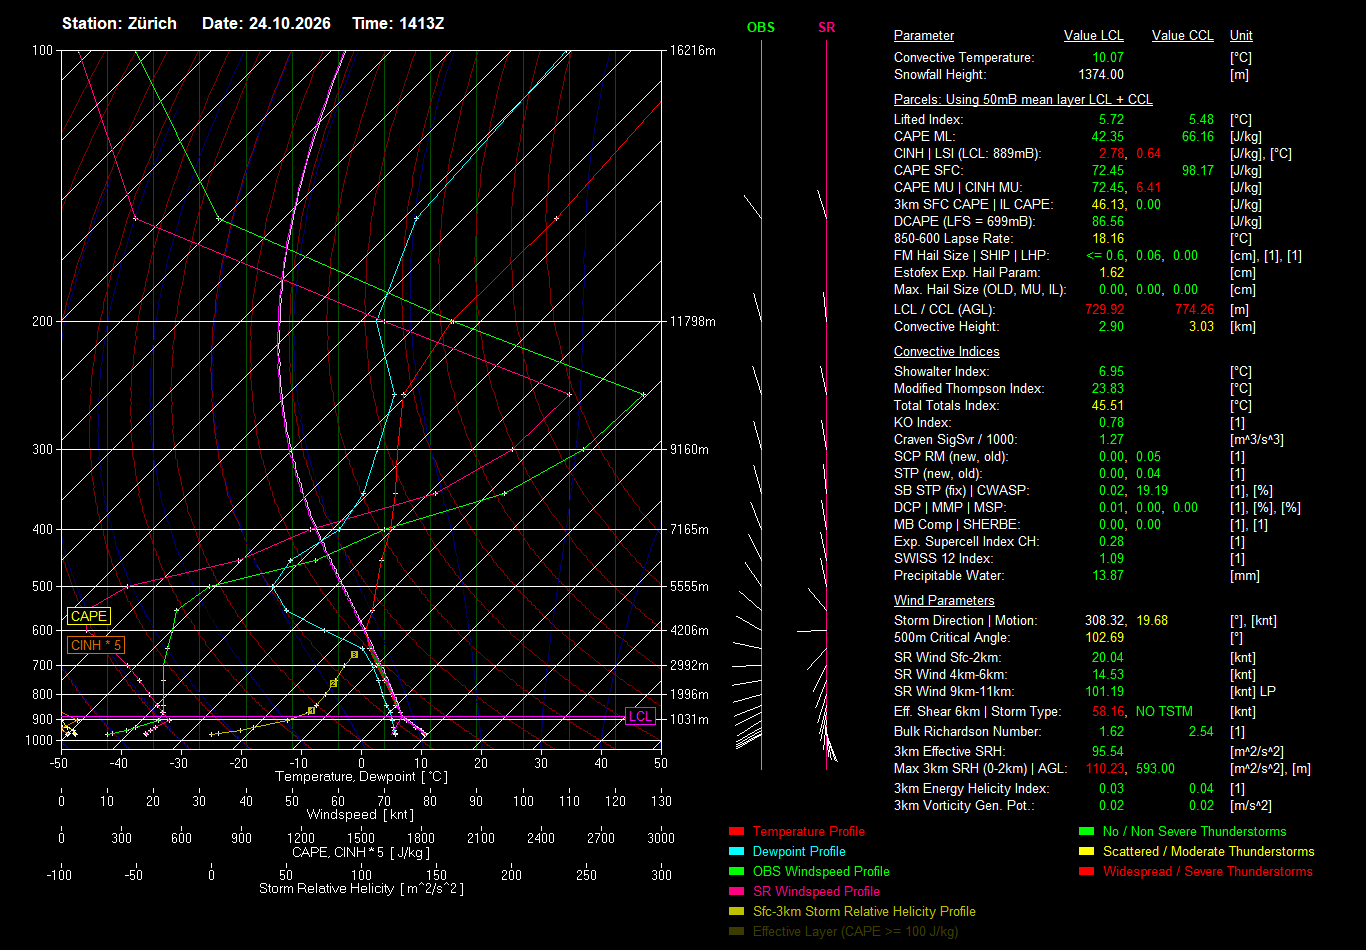Click the DCAPE value 86.56
This screenshot has width=1366, height=950.
pyautogui.click(x=1108, y=222)
